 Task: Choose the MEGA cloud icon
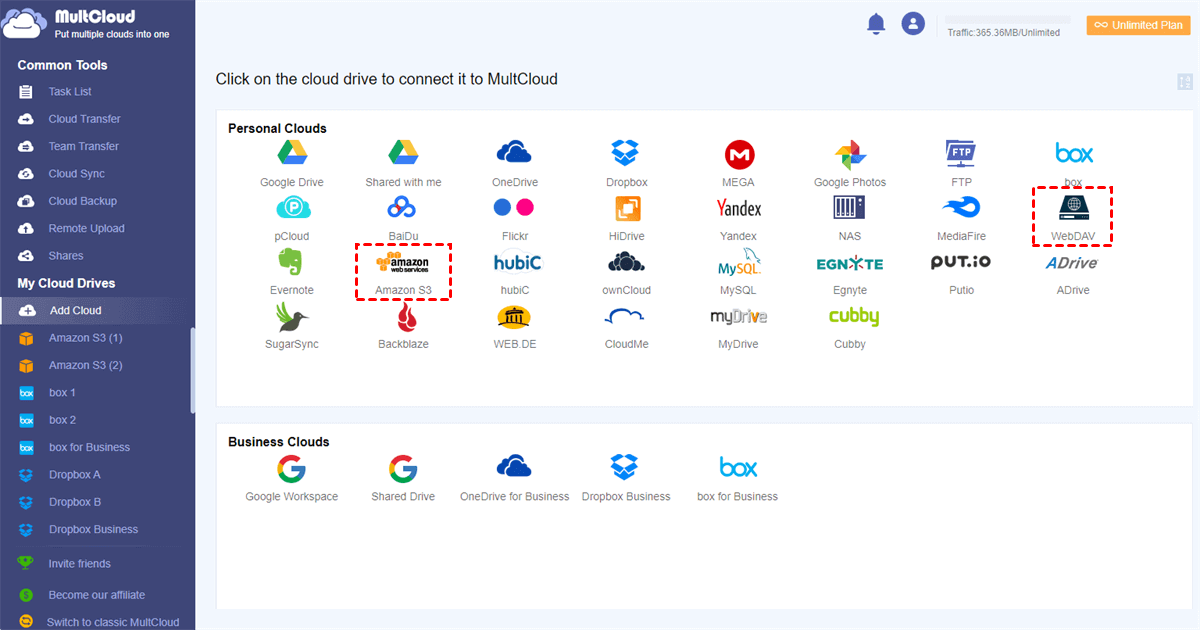point(738,154)
